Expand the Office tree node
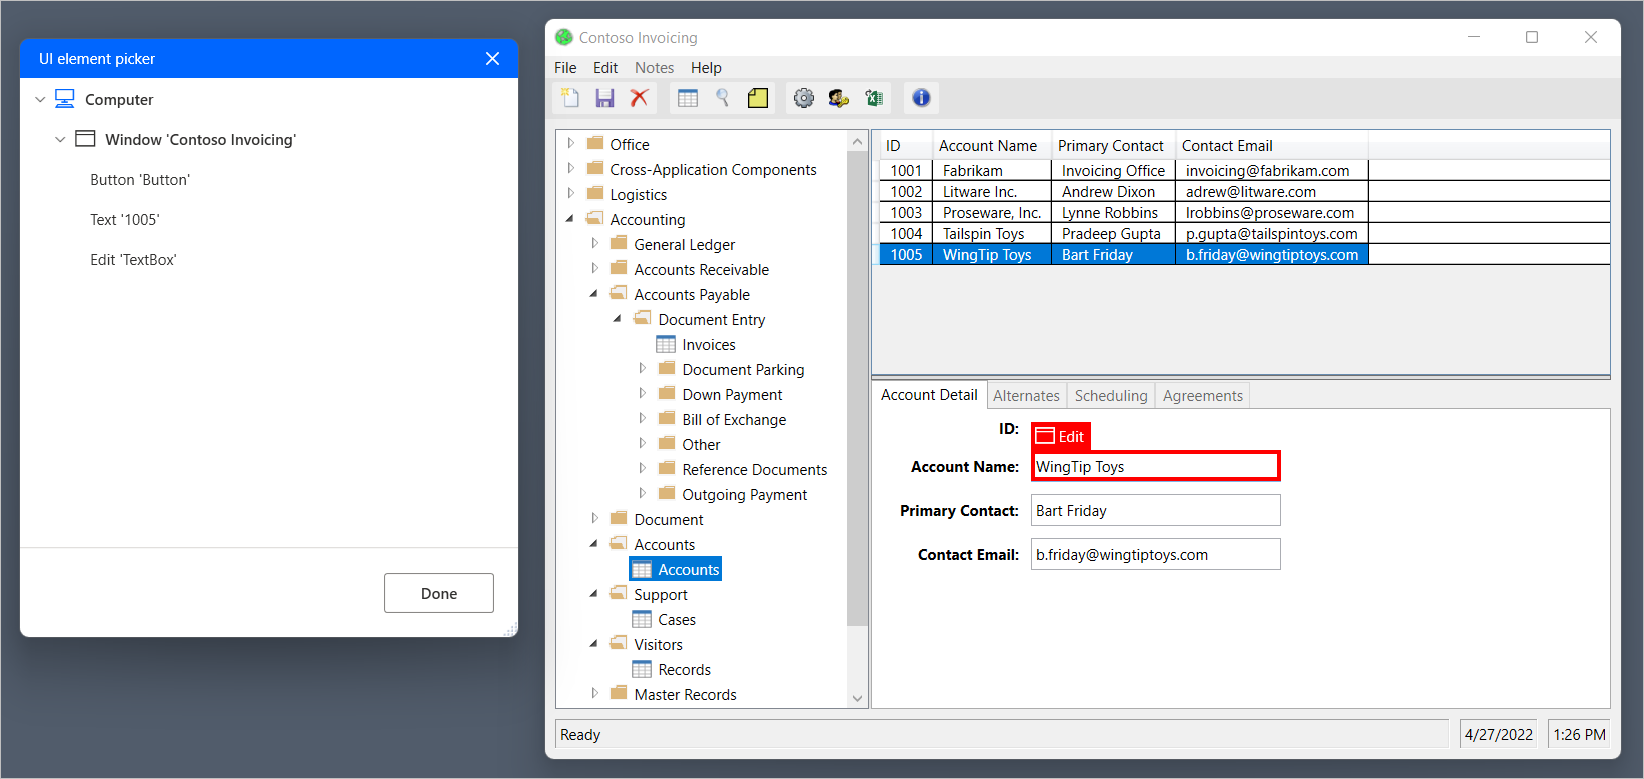Image resolution: width=1644 pixels, height=779 pixels. (571, 144)
